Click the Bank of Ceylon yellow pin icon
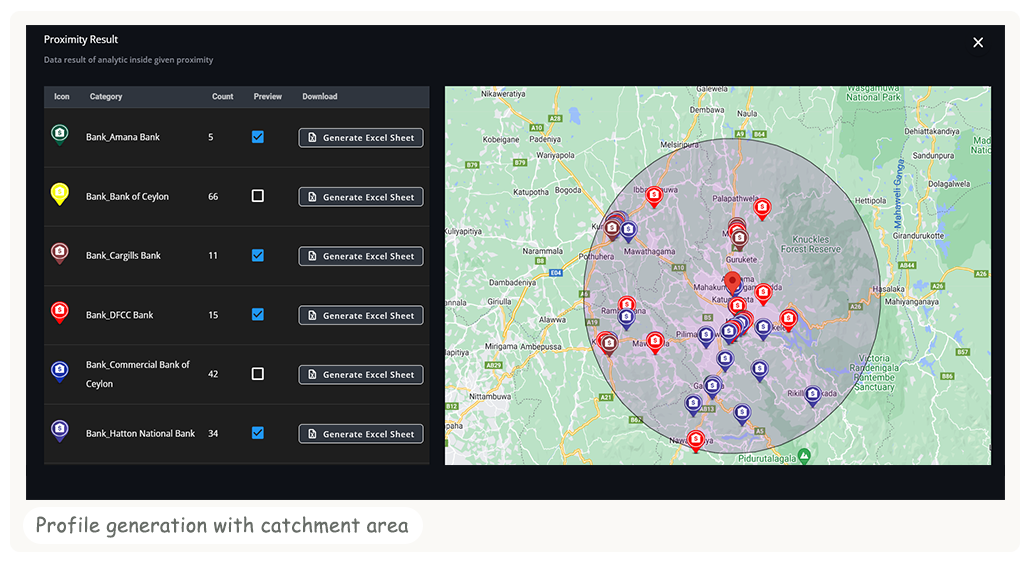Screen dimensions: 1031x567 (60, 195)
